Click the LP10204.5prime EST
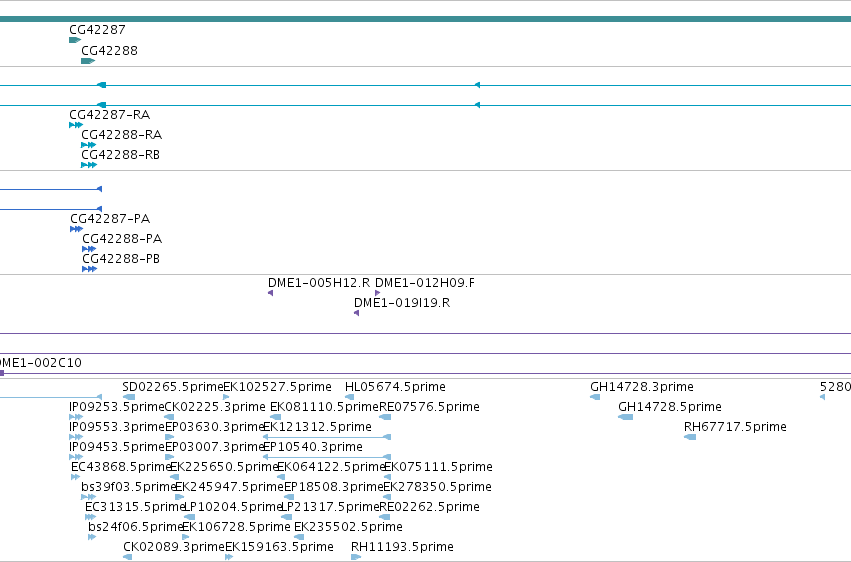 tap(233, 507)
